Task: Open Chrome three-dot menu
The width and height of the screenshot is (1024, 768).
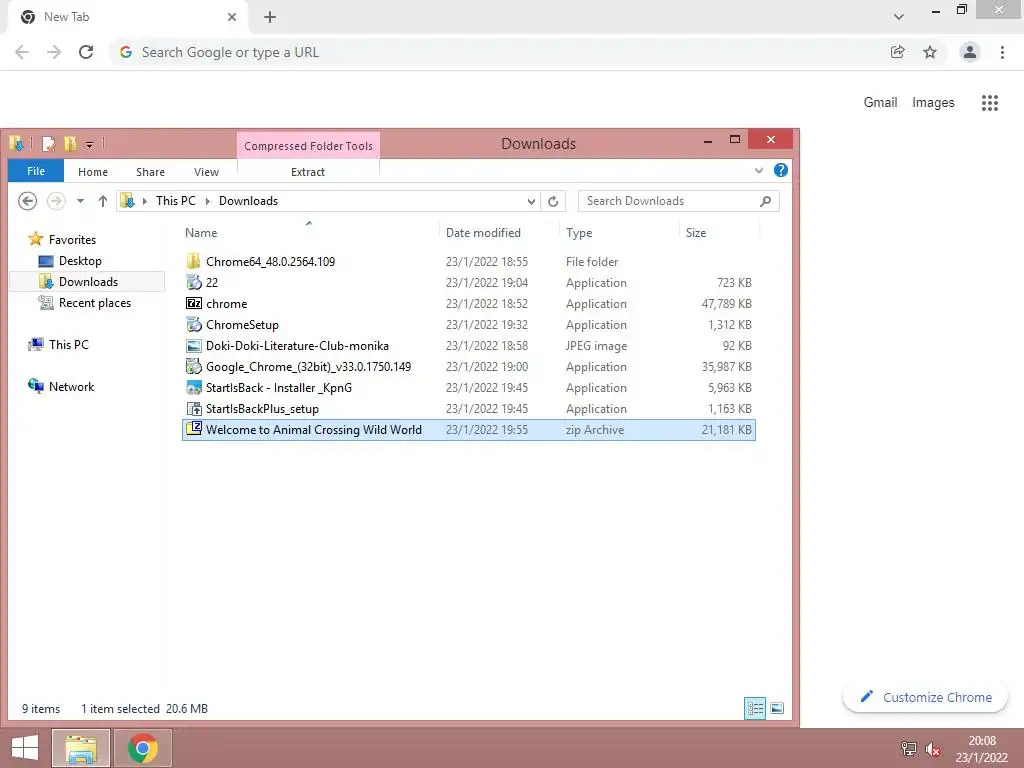Action: [1002, 52]
